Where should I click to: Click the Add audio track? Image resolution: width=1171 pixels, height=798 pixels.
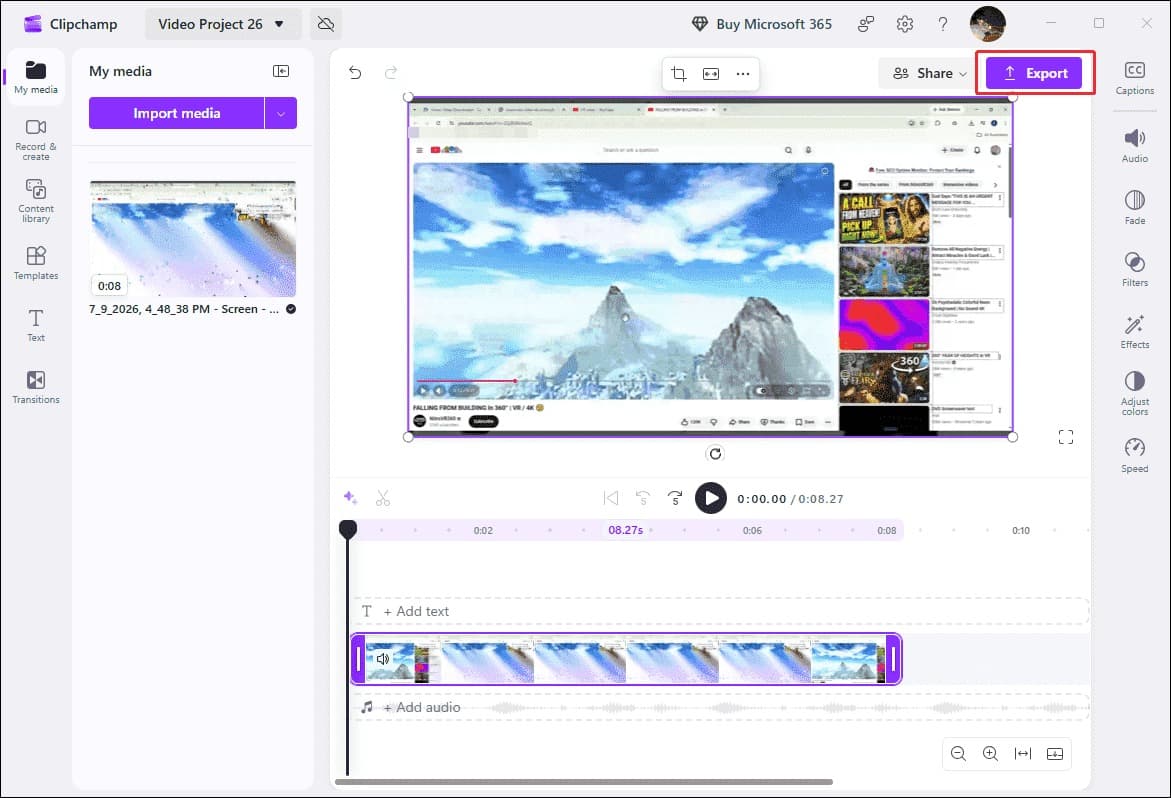[720, 707]
